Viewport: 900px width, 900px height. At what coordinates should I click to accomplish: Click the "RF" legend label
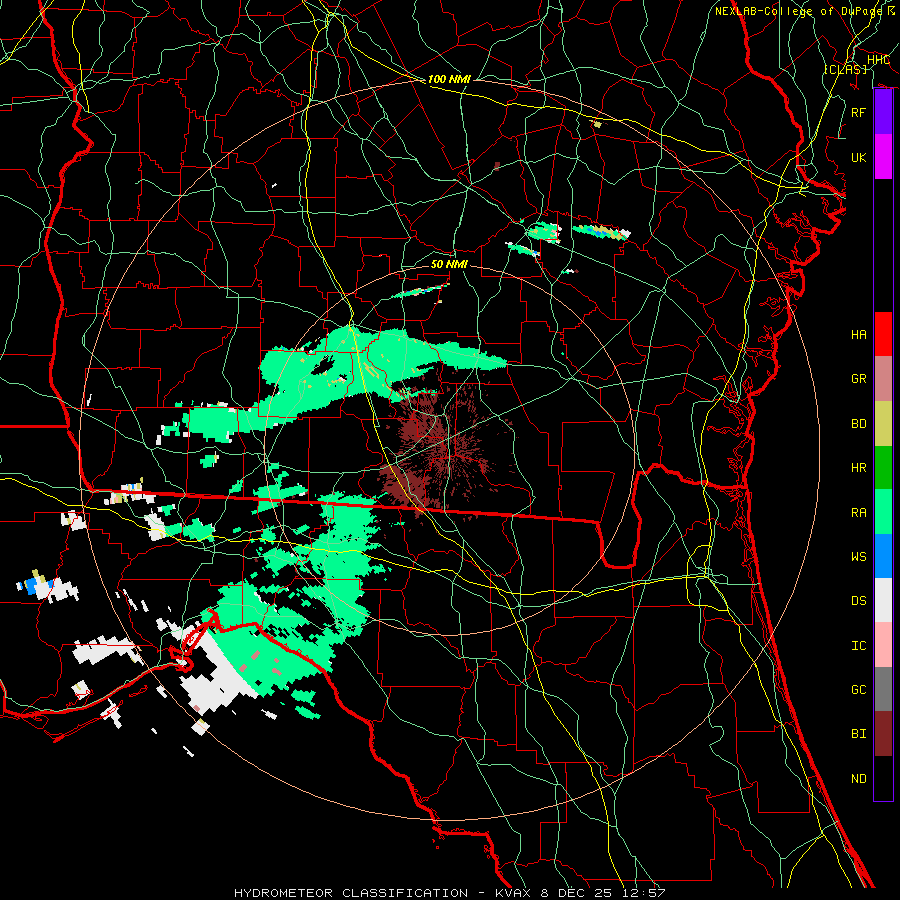point(858,112)
